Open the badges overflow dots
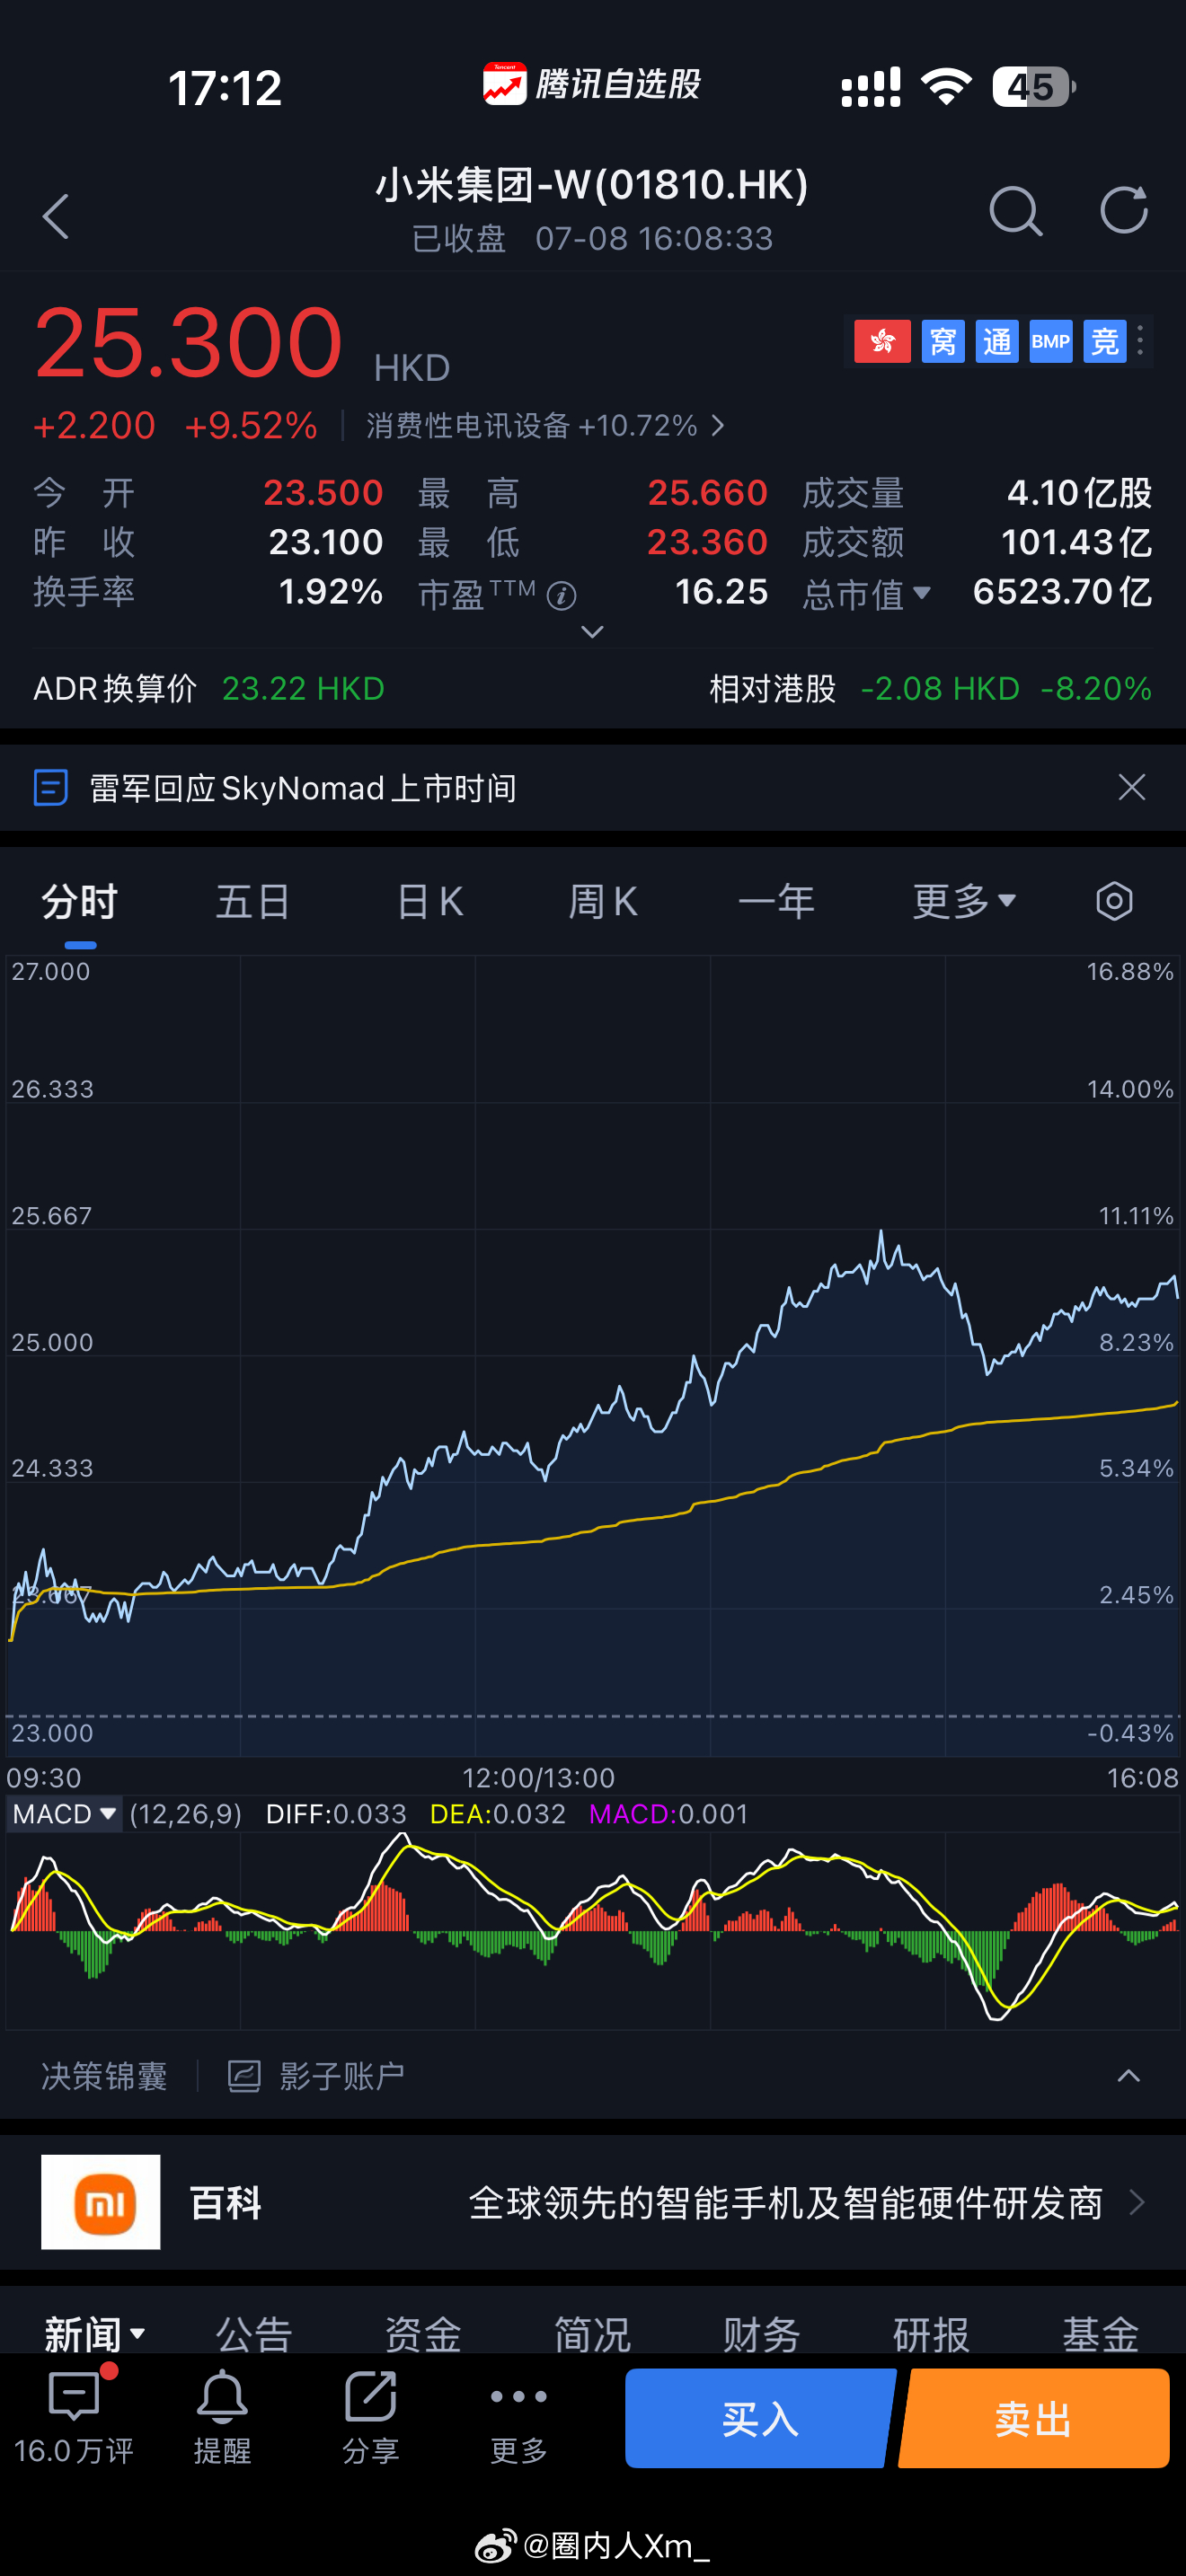This screenshot has height=2576, width=1186. tap(1140, 342)
